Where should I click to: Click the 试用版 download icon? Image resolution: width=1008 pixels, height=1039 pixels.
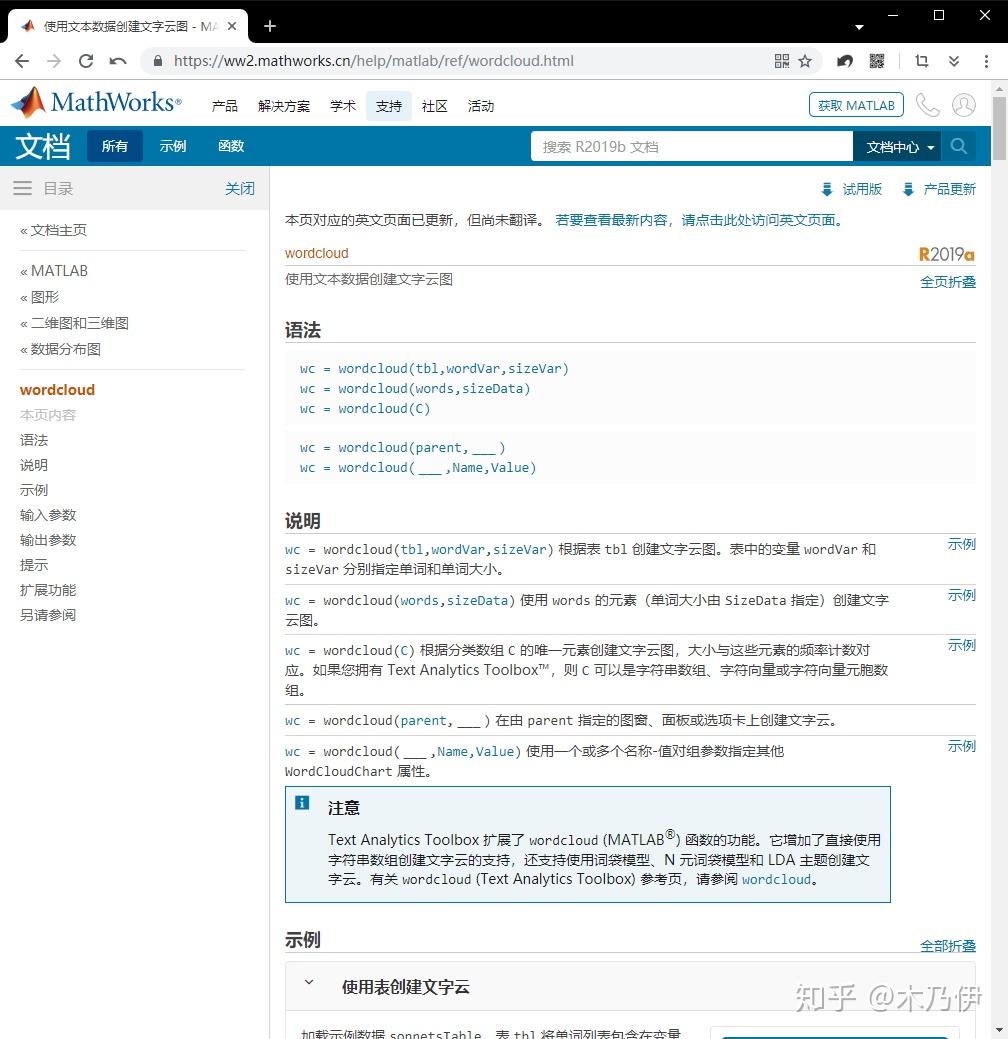pyautogui.click(x=827, y=188)
